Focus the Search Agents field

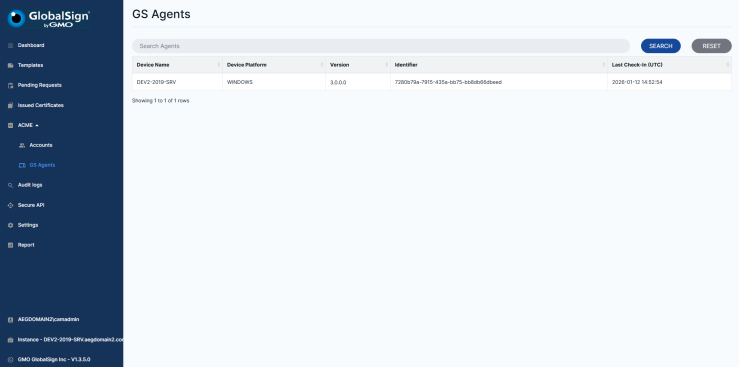pos(381,46)
